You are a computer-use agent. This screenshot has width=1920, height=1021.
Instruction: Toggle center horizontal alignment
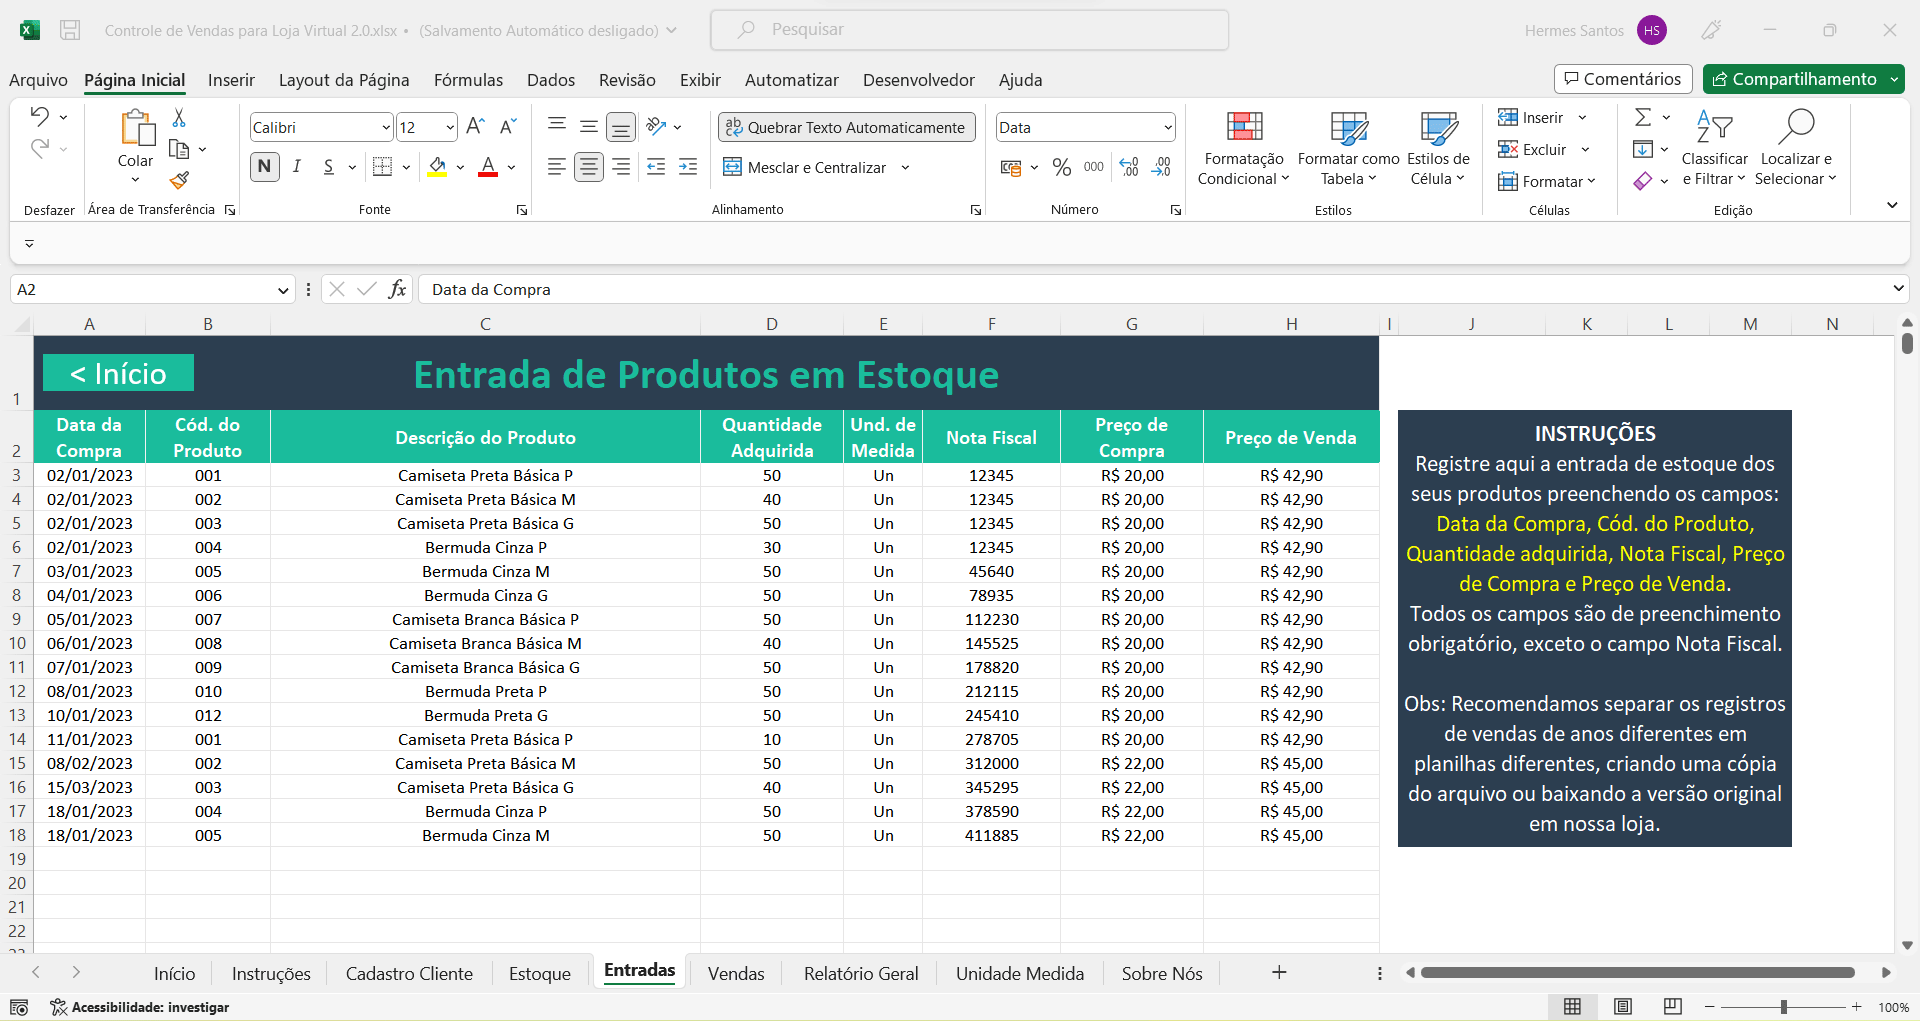pyautogui.click(x=589, y=167)
